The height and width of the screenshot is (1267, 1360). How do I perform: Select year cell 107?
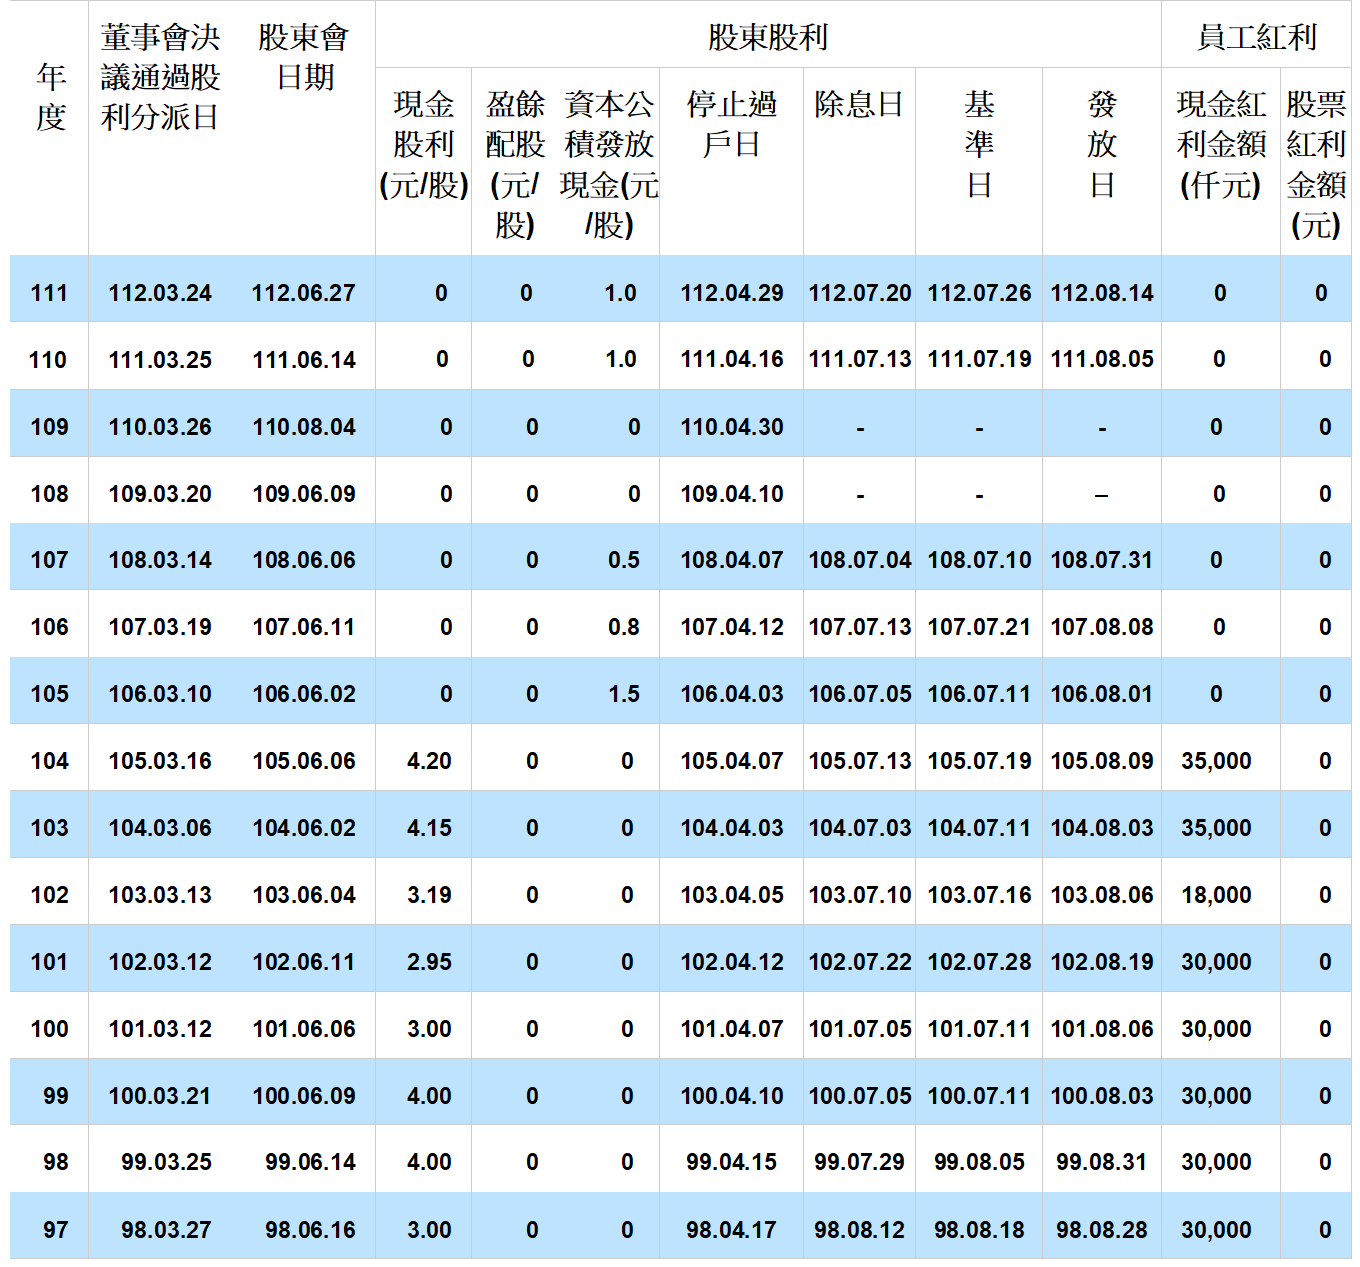coord(49,560)
